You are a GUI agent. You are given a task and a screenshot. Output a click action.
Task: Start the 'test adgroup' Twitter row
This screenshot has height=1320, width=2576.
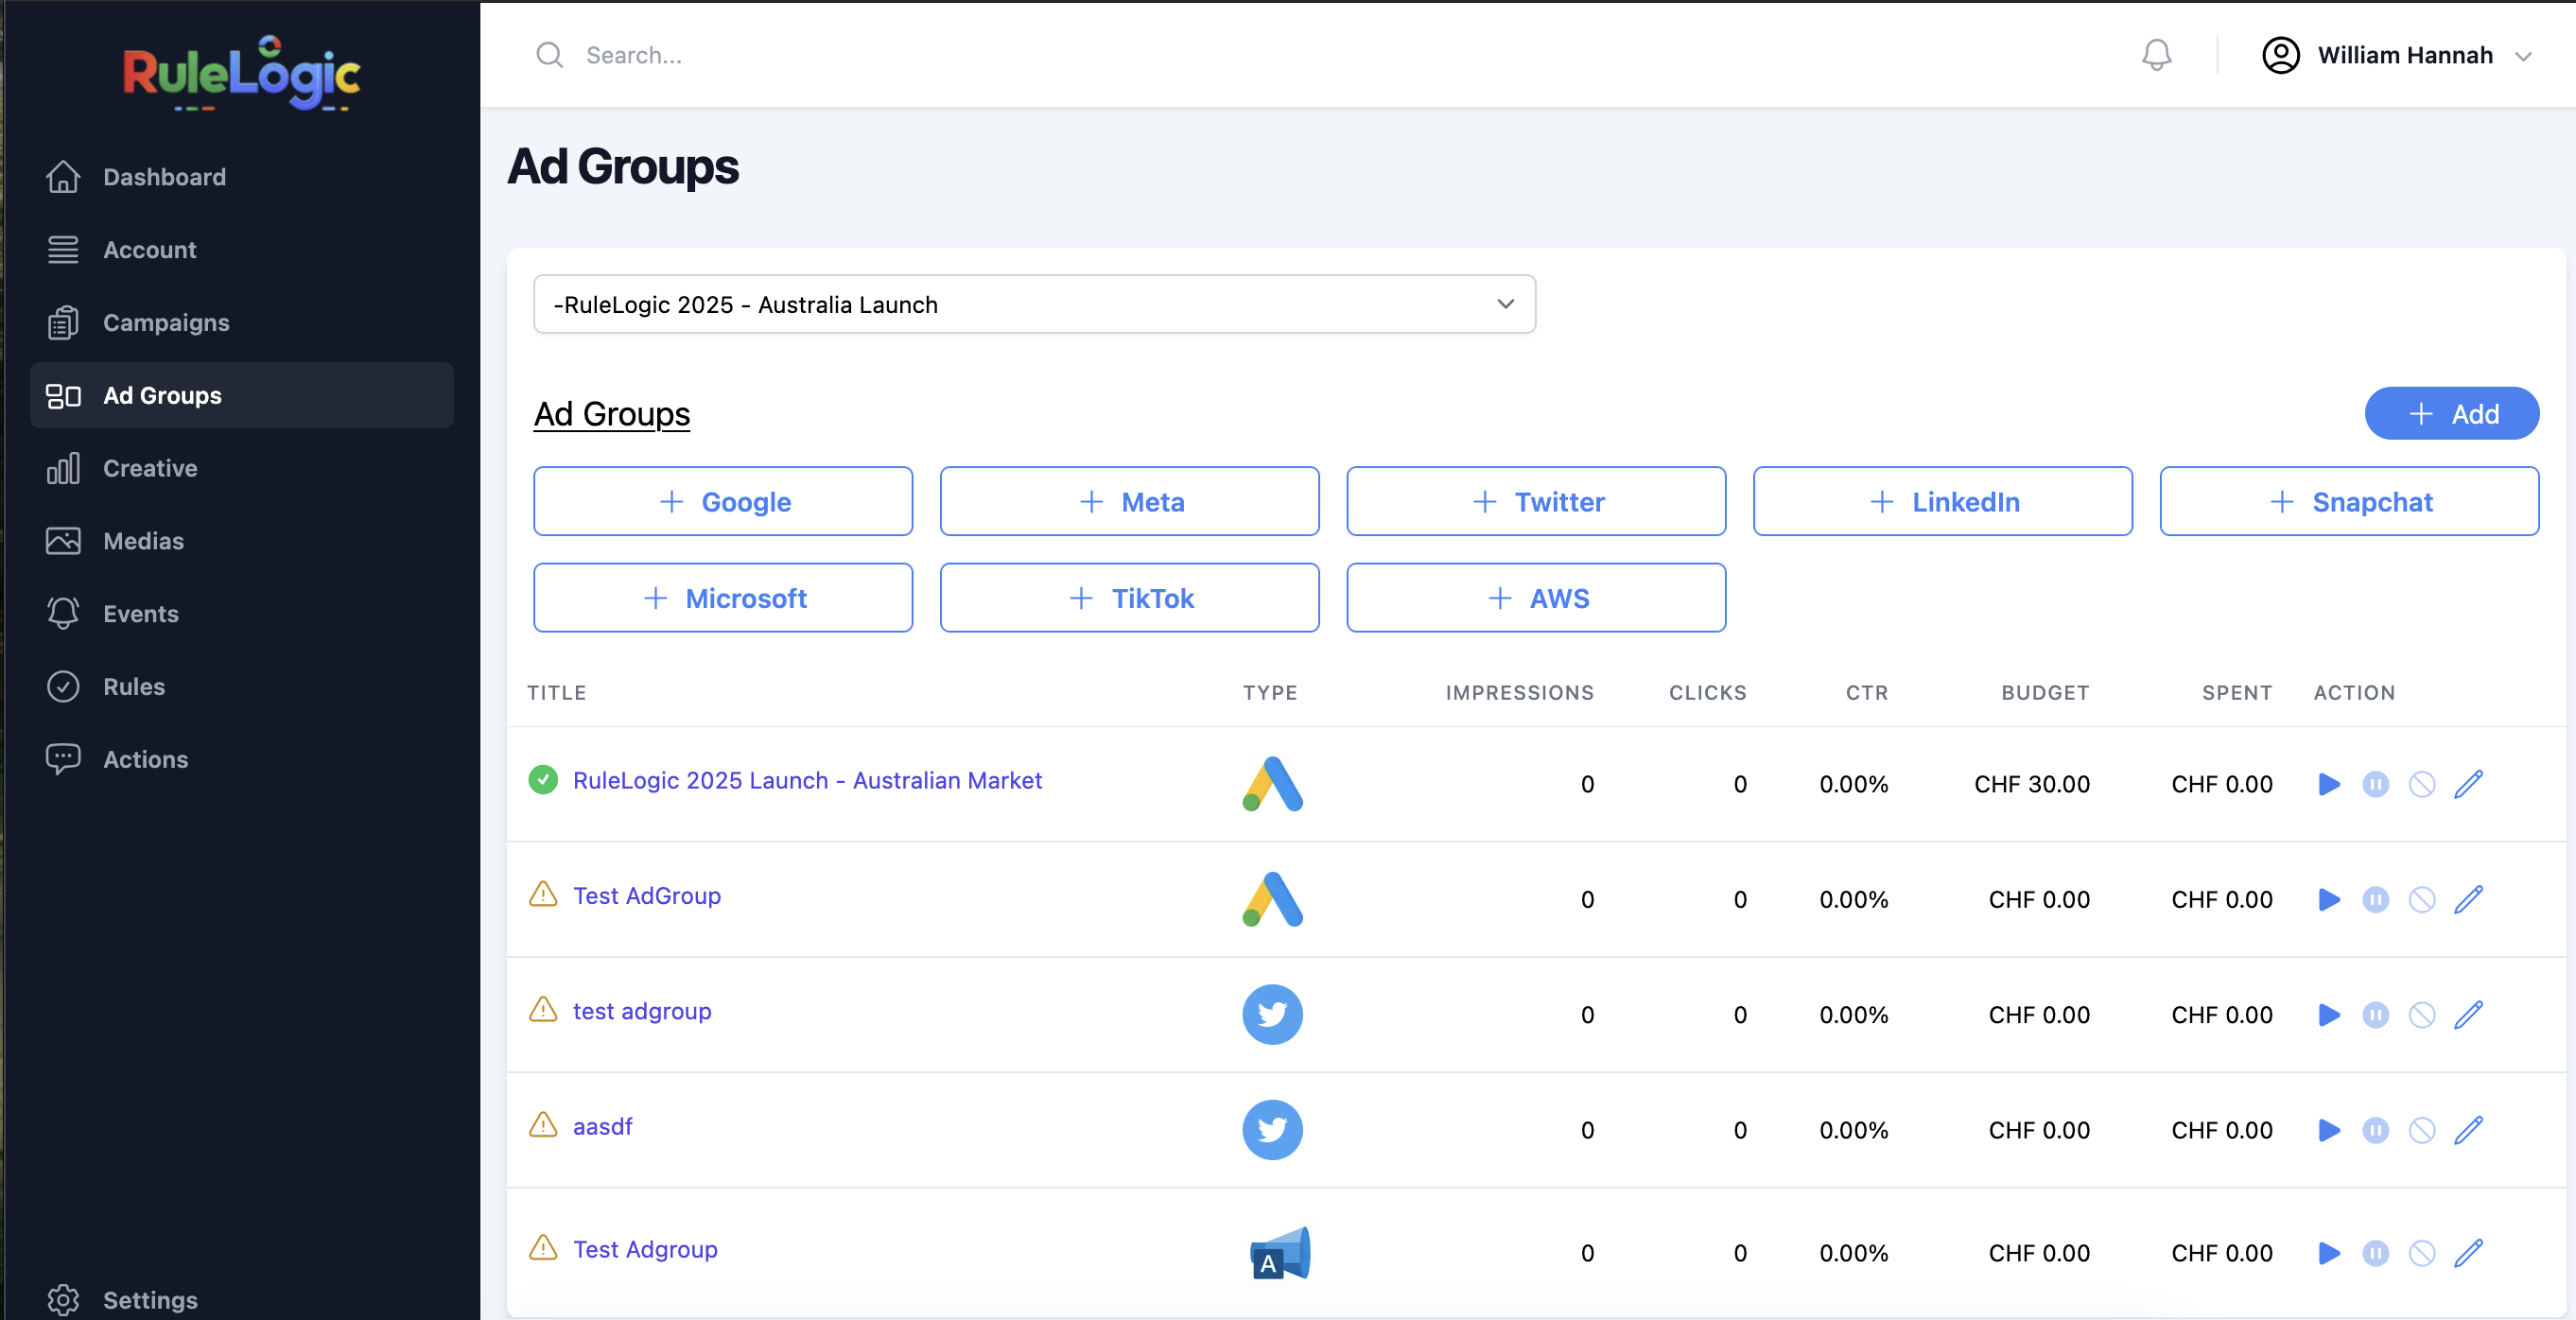pos(2329,1015)
